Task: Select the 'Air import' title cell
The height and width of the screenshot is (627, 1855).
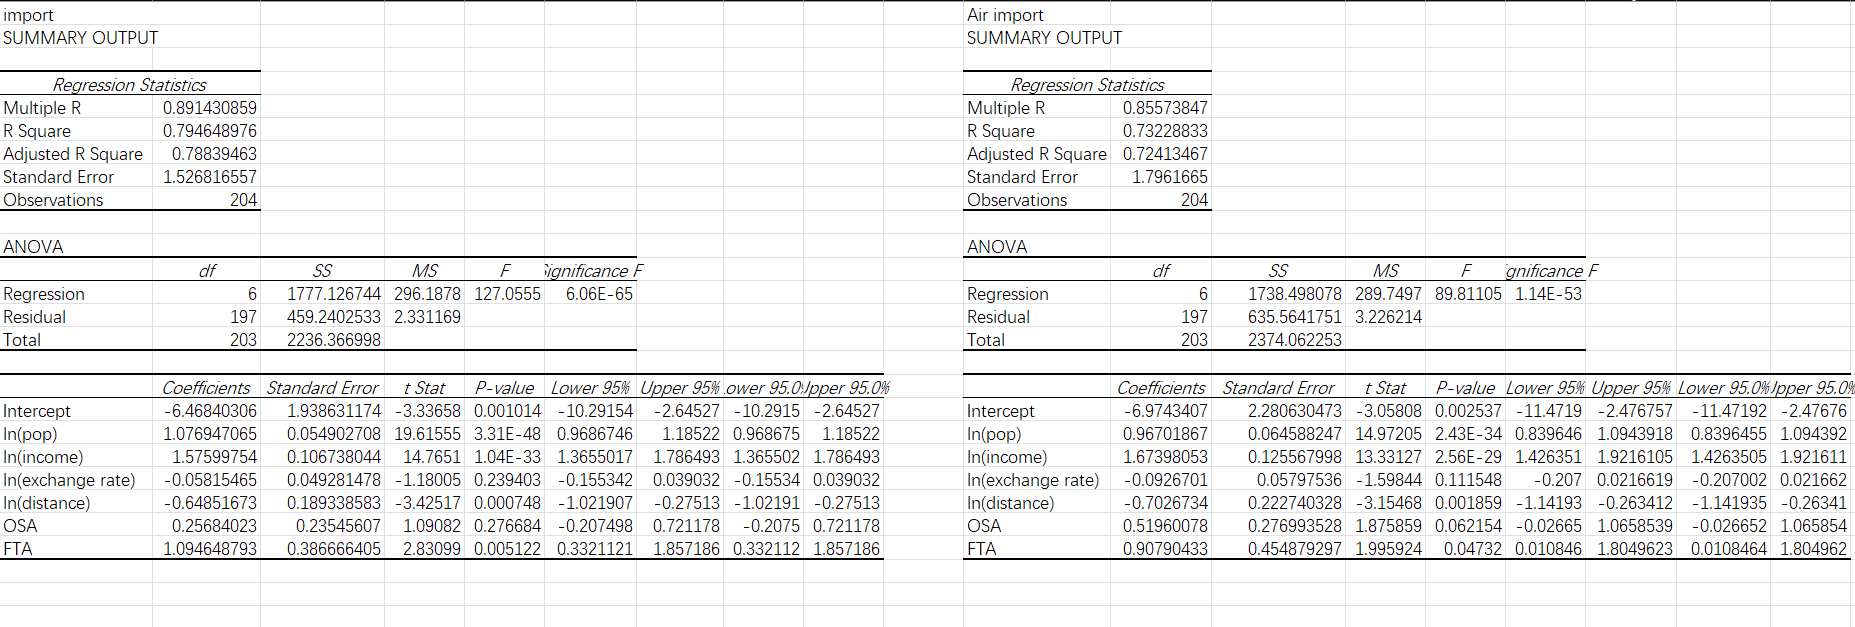Action: [x=1005, y=15]
